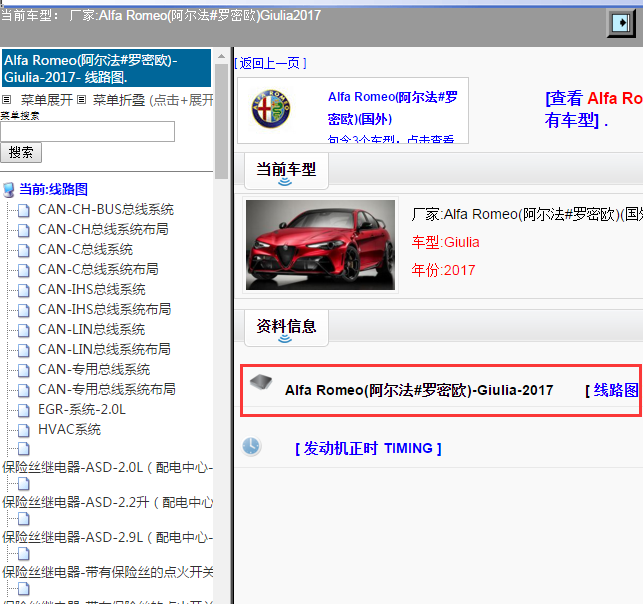Select the 资料信息 tab header

[286, 328]
